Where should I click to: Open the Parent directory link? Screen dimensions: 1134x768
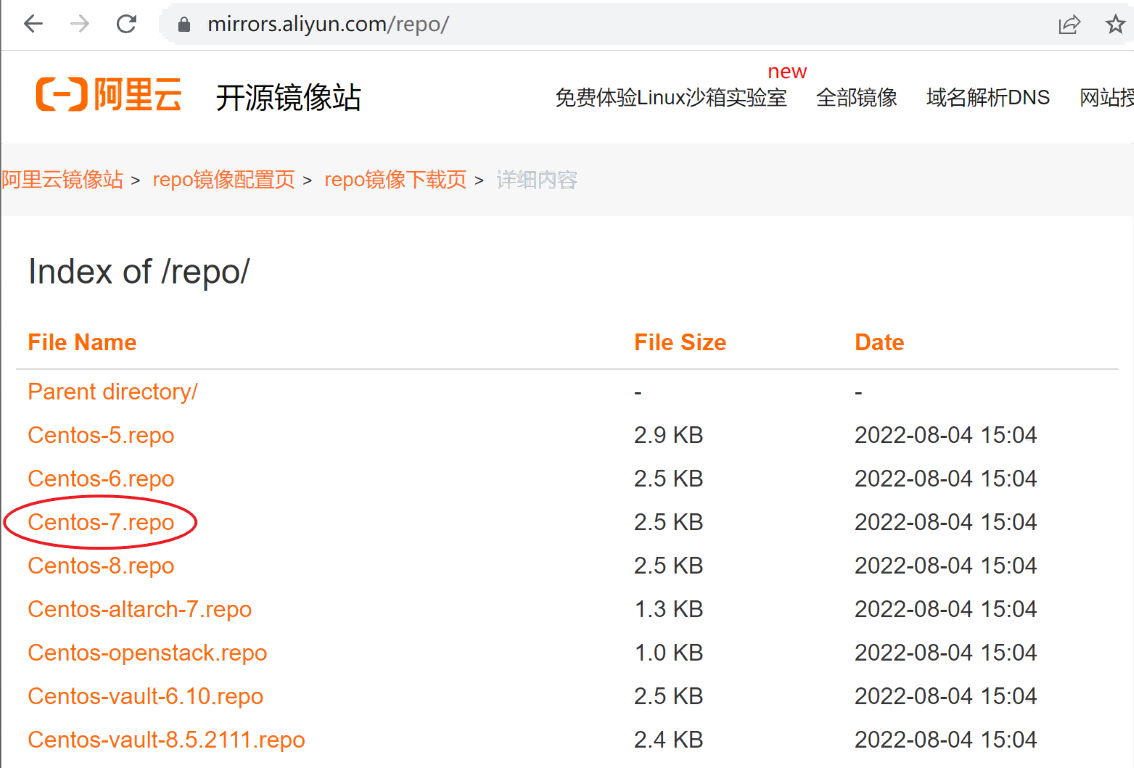pos(112,392)
